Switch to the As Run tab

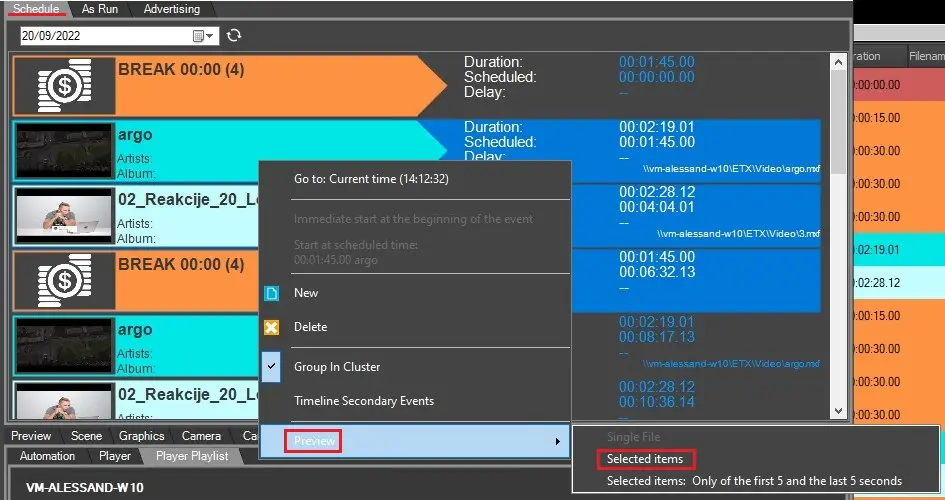(x=100, y=9)
